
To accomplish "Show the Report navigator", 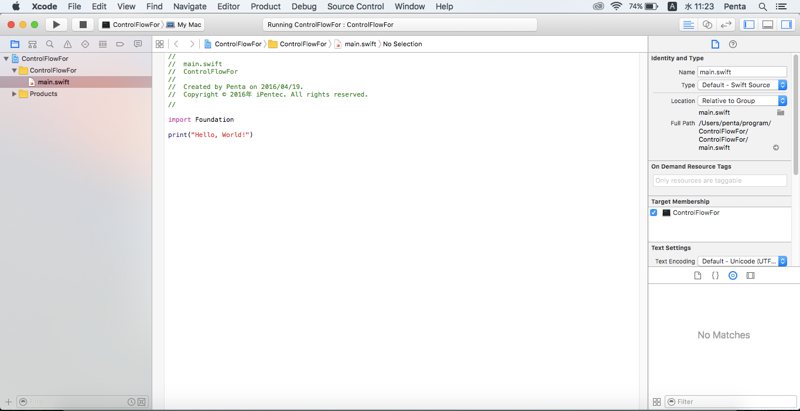I will pos(138,44).
